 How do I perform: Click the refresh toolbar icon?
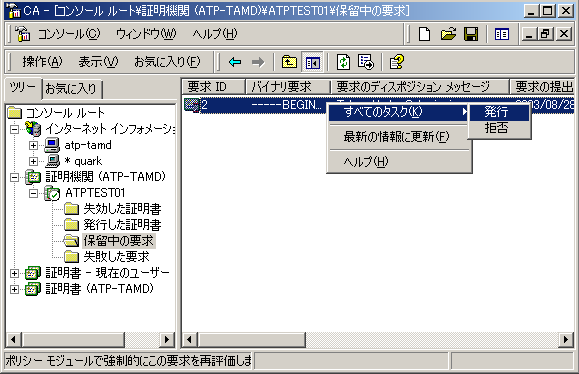click(x=343, y=62)
